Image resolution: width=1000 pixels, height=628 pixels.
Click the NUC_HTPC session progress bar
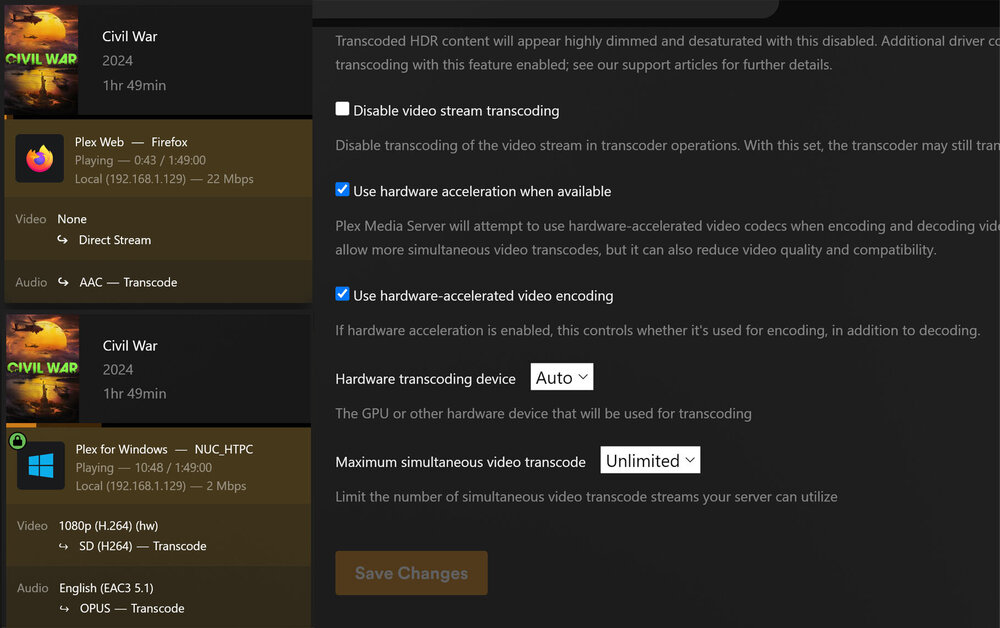tap(158, 425)
